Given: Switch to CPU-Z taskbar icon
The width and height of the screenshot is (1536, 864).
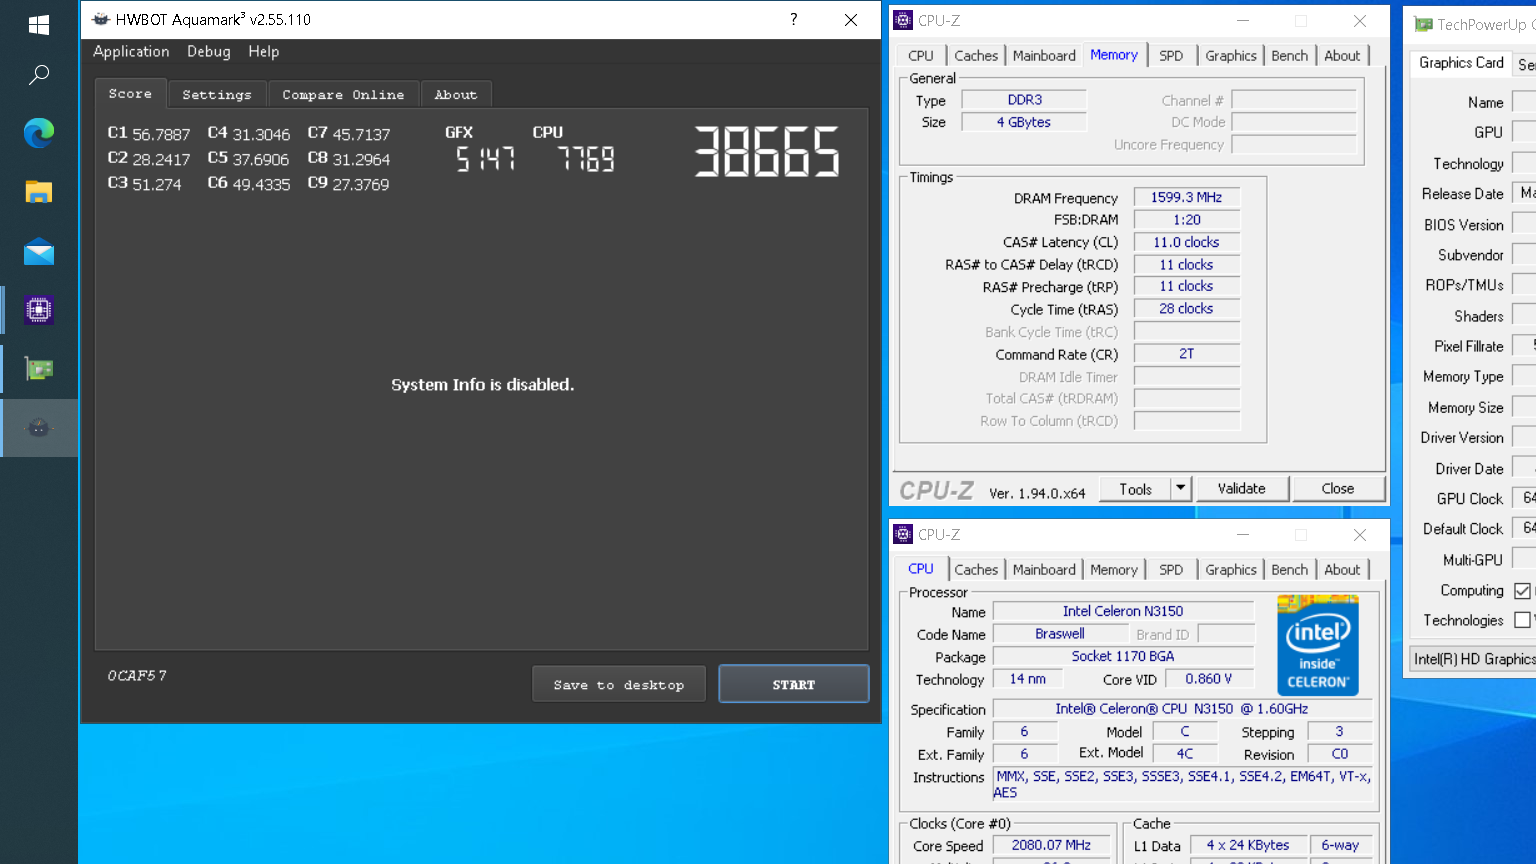Looking at the screenshot, I should (x=39, y=310).
